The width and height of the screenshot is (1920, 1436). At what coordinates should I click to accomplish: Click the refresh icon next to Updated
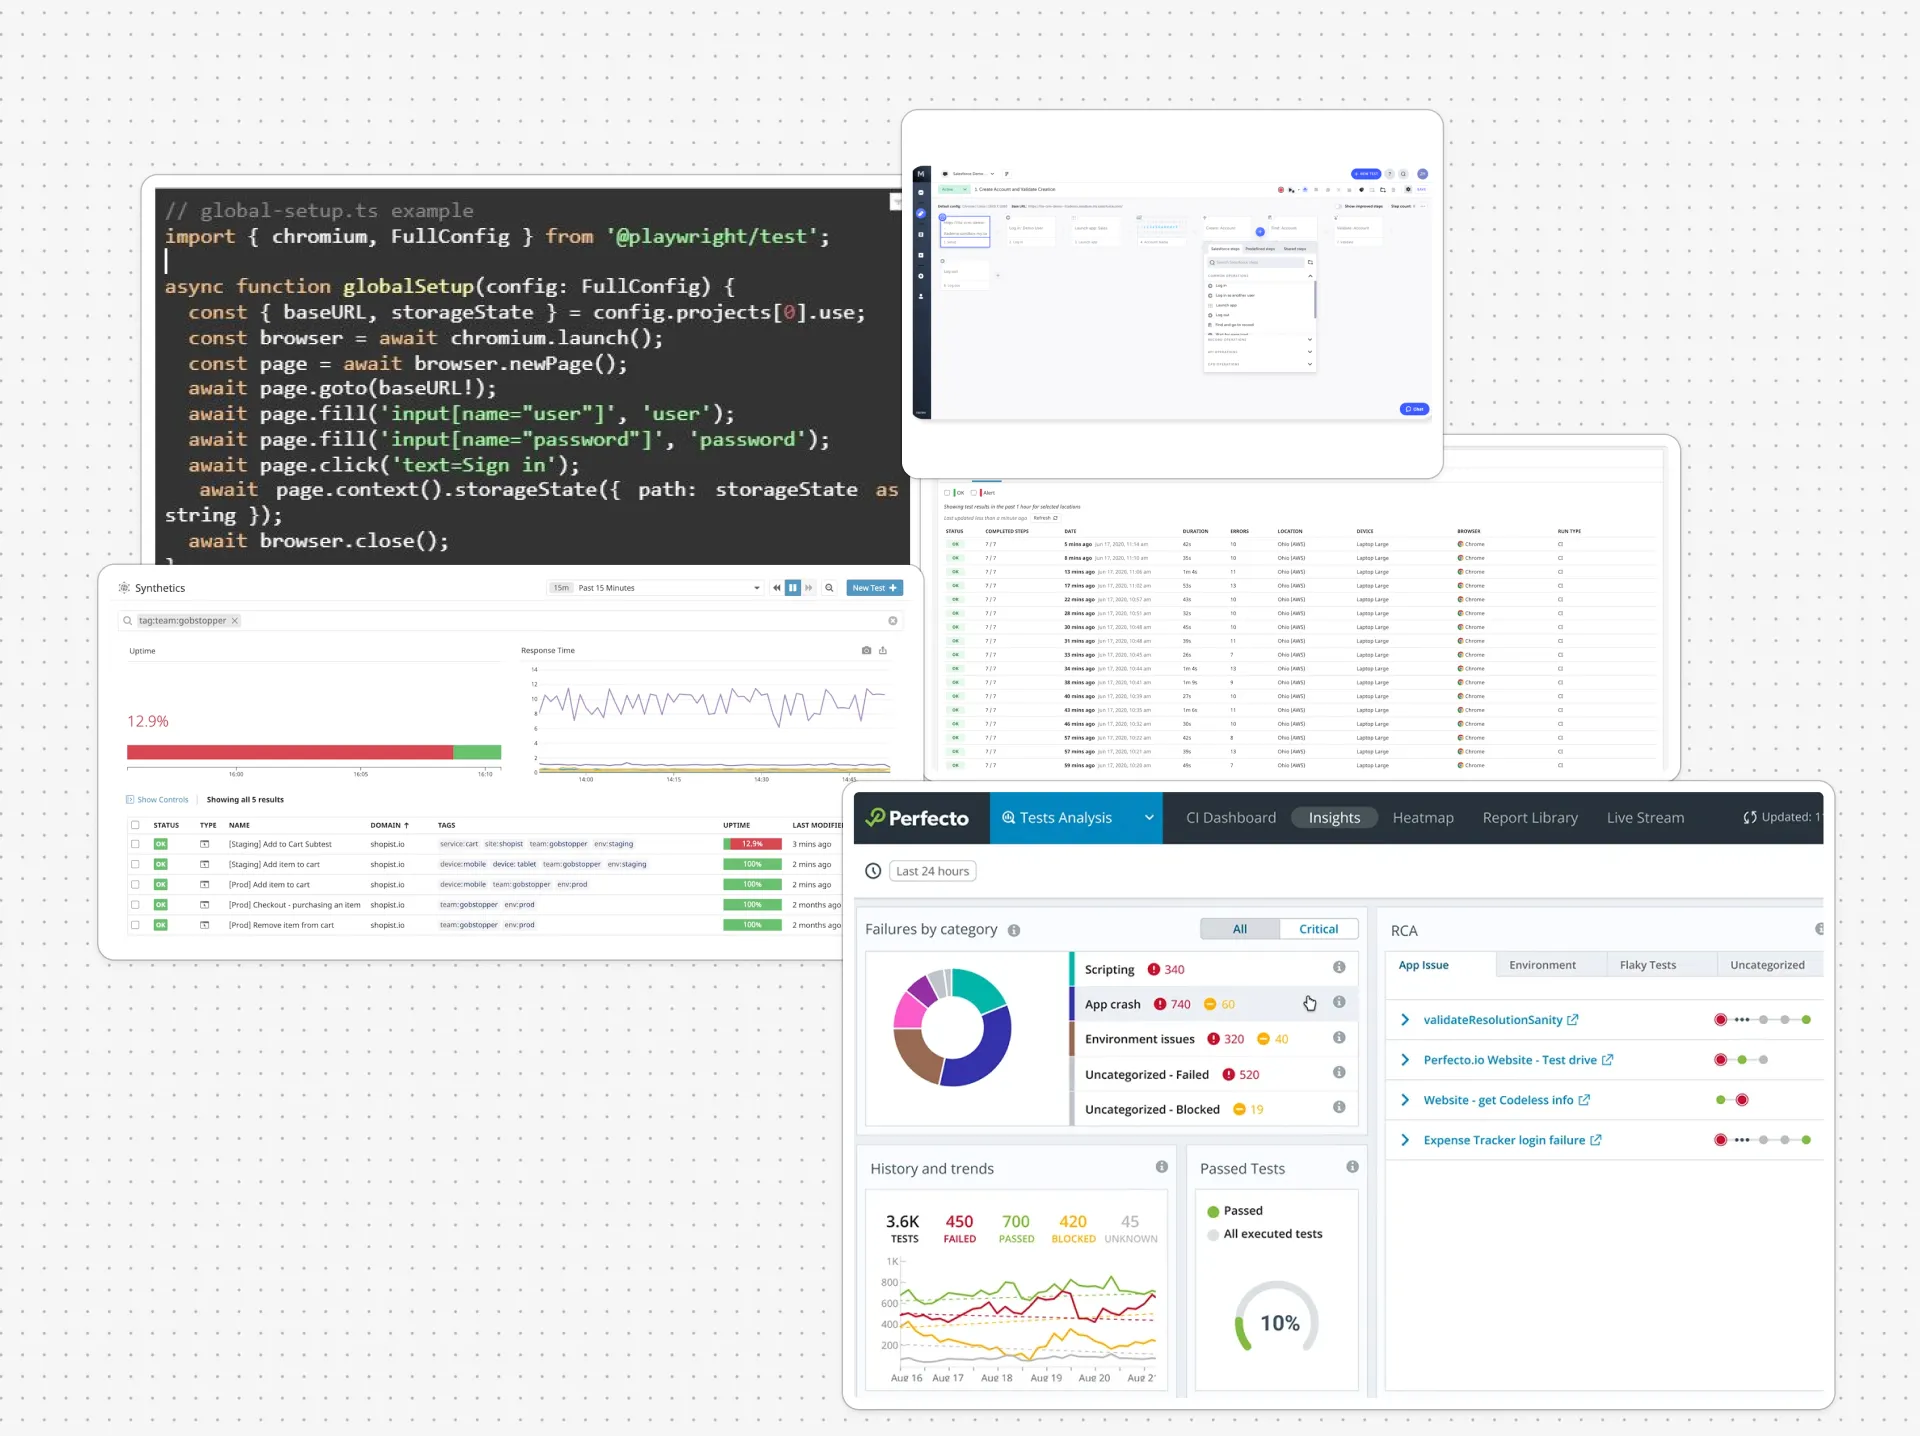click(1749, 817)
